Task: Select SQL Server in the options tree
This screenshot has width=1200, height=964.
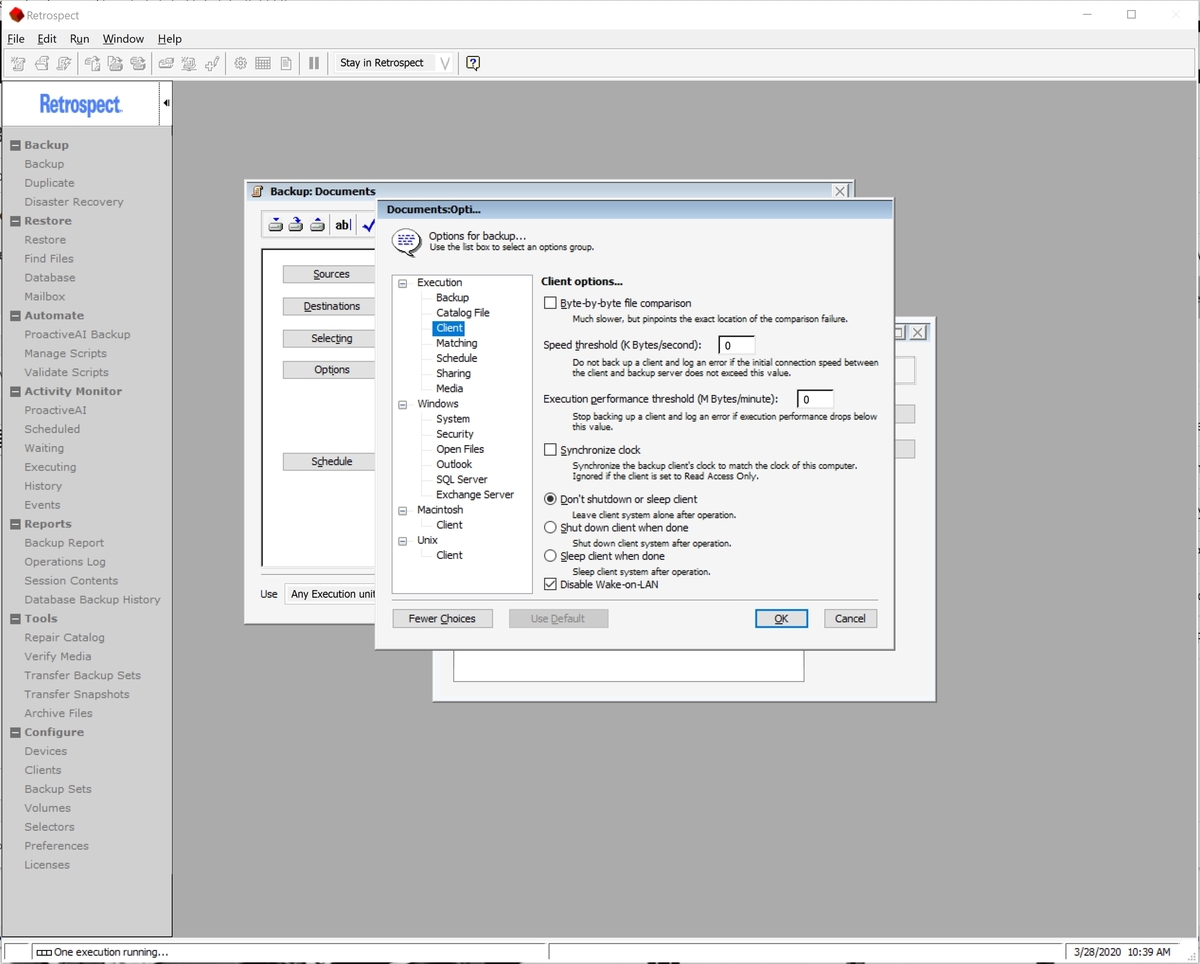Action: [462, 480]
